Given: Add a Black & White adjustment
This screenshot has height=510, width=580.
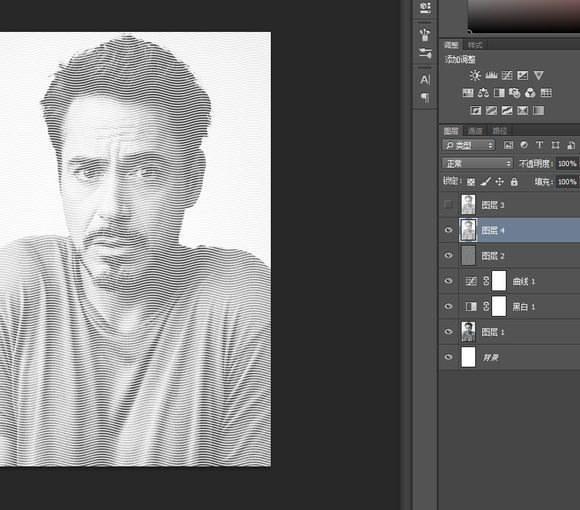Looking at the screenshot, I should (499, 93).
